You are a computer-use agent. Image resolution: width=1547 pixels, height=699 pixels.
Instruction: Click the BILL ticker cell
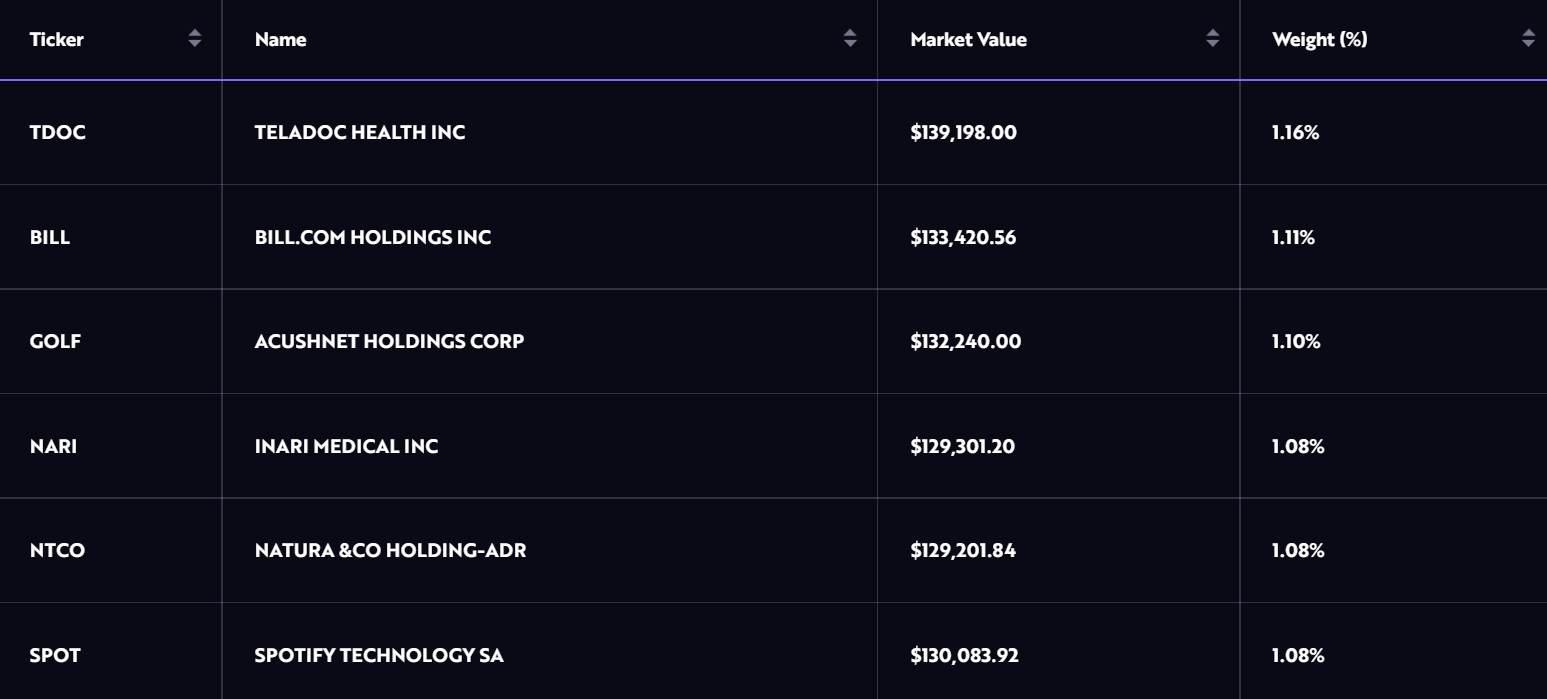[50, 238]
